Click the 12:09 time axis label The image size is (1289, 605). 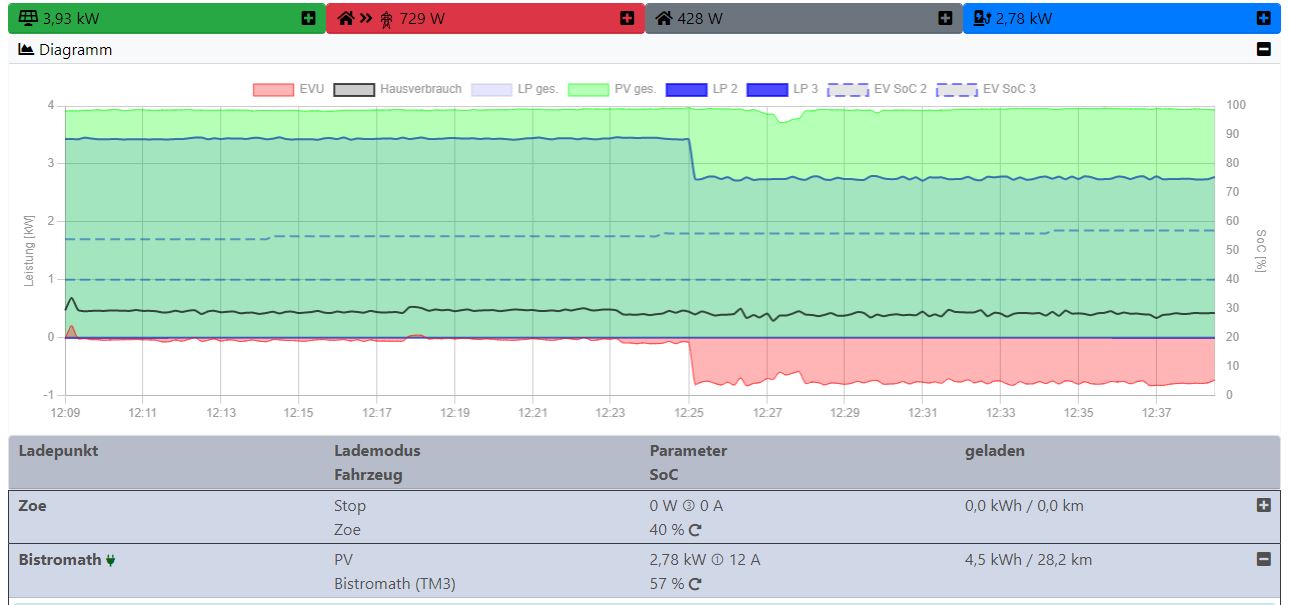[65, 412]
